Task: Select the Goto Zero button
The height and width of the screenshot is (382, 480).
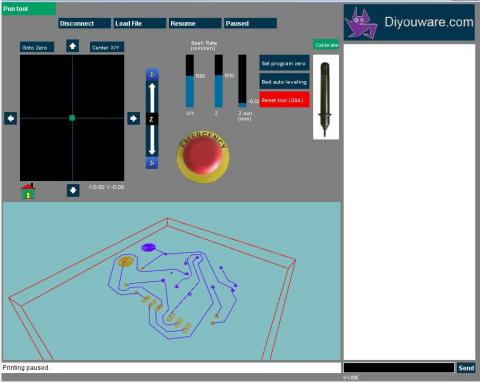Action: click(37, 47)
